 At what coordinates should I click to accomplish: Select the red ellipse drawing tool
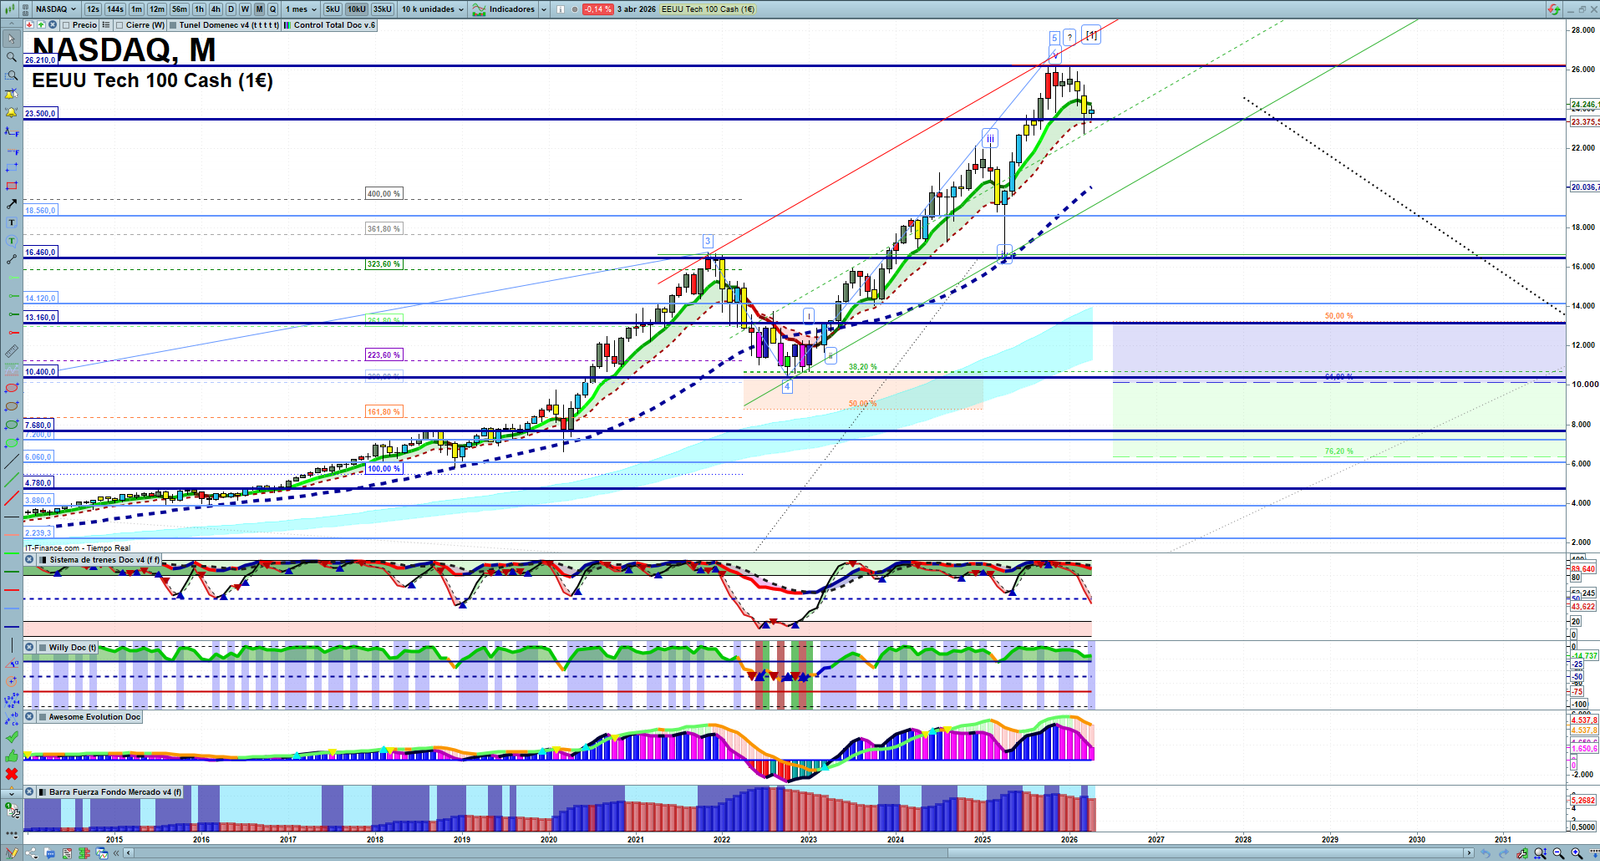coord(11,388)
